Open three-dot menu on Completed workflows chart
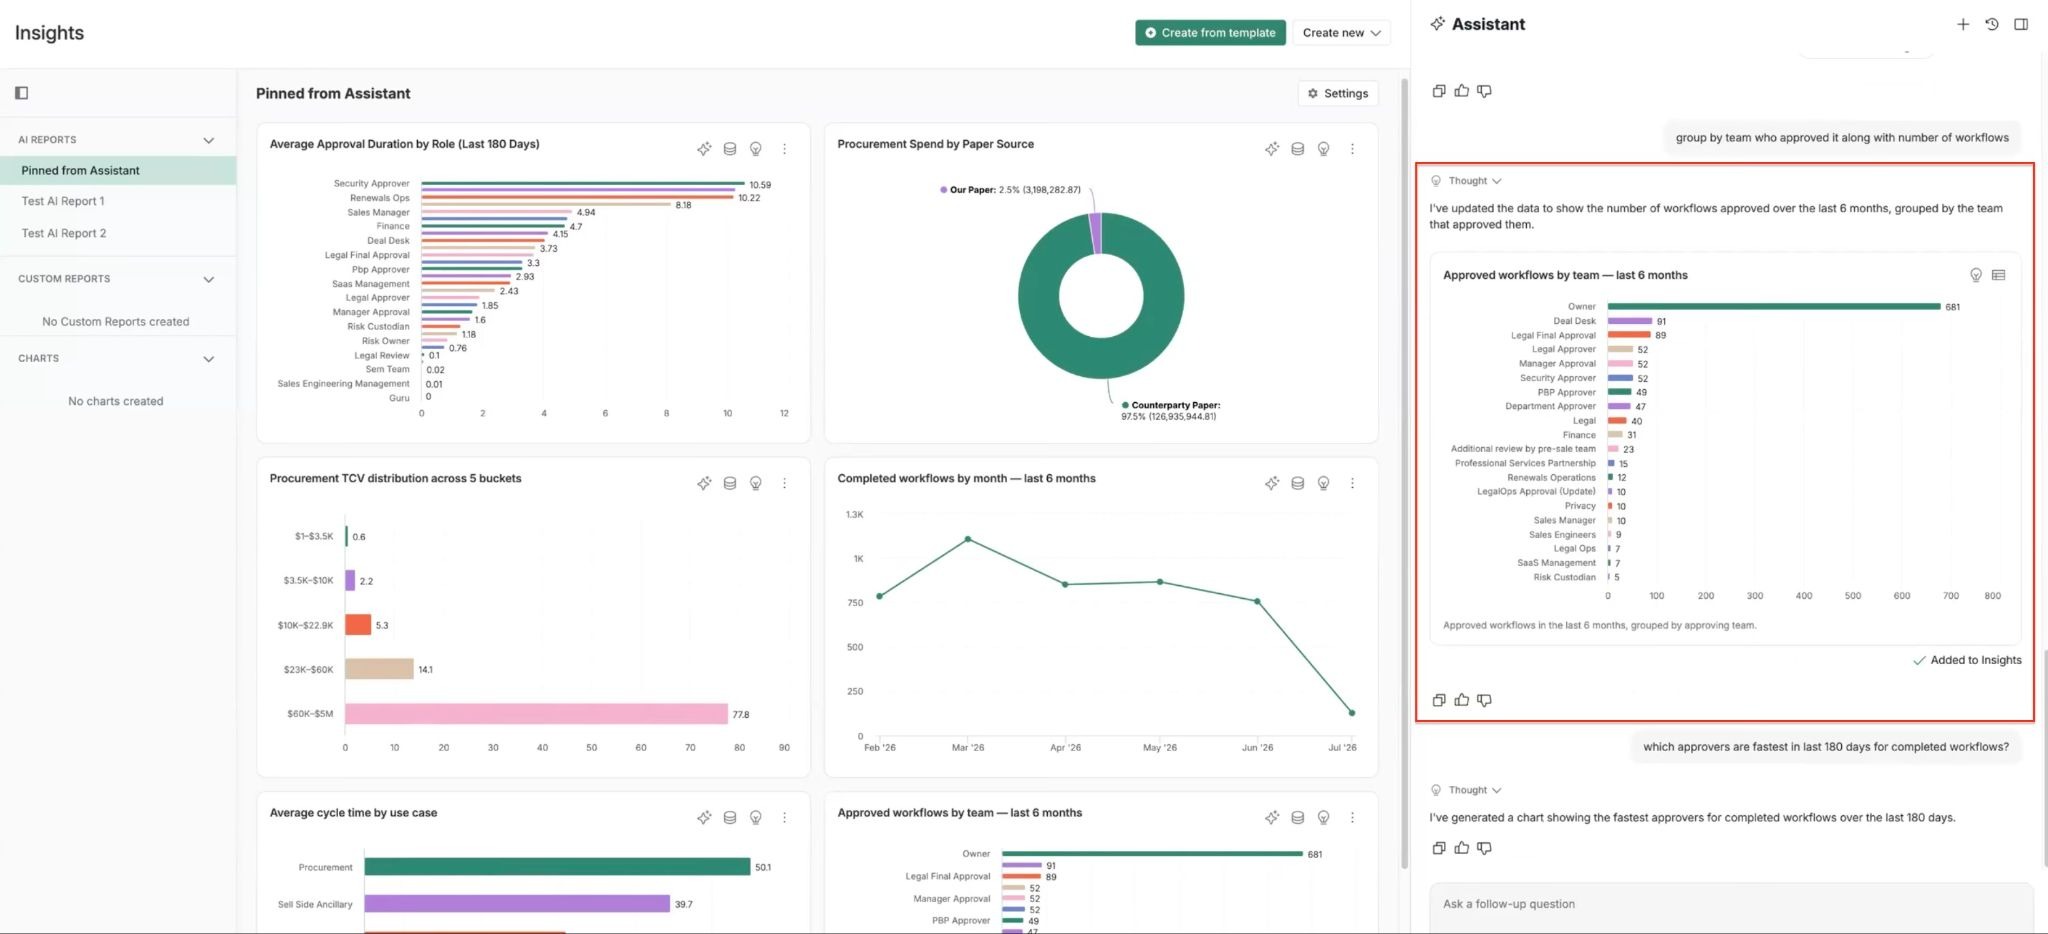 point(1352,483)
